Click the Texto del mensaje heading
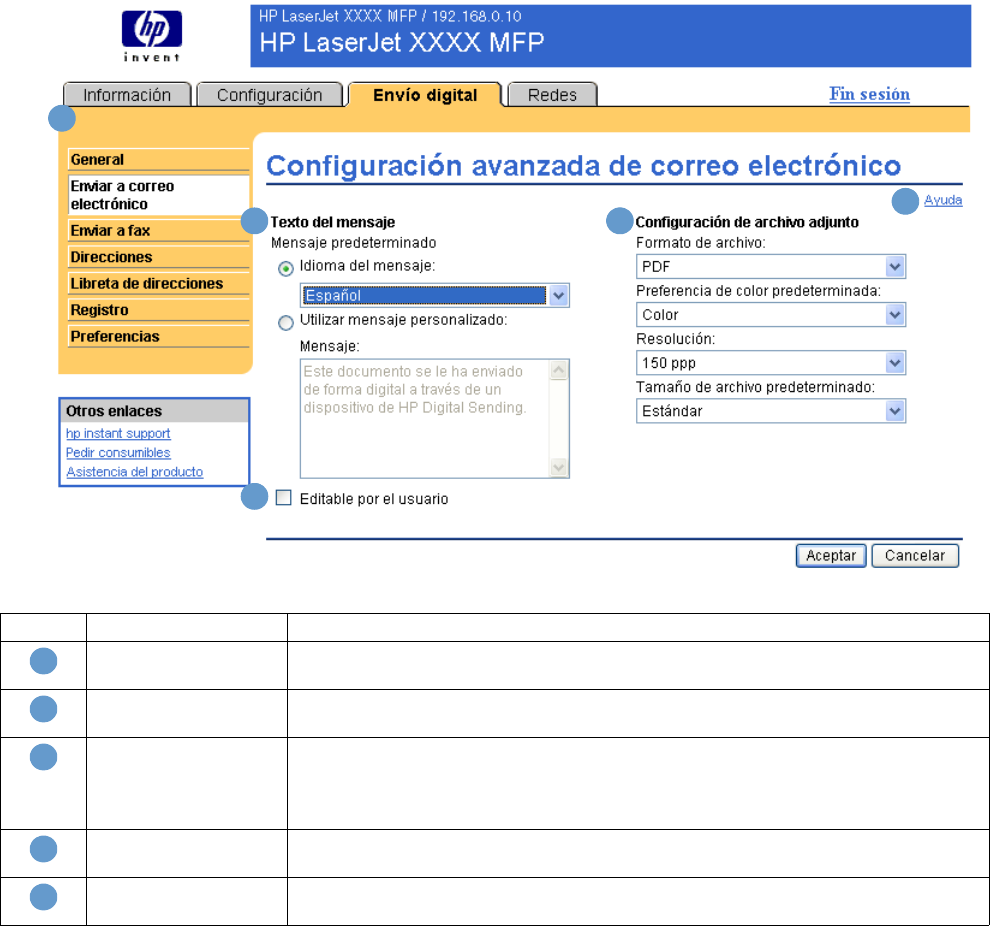The height and width of the screenshot is (926, 990). (333, 222)
